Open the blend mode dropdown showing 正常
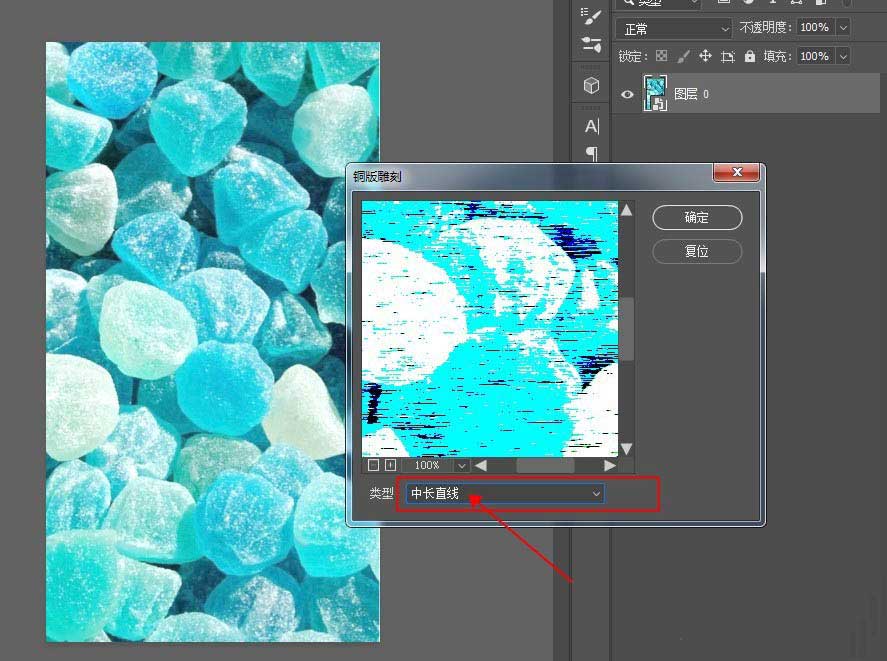This screenshot has width=887, height=661. click(x=674, y=28)
